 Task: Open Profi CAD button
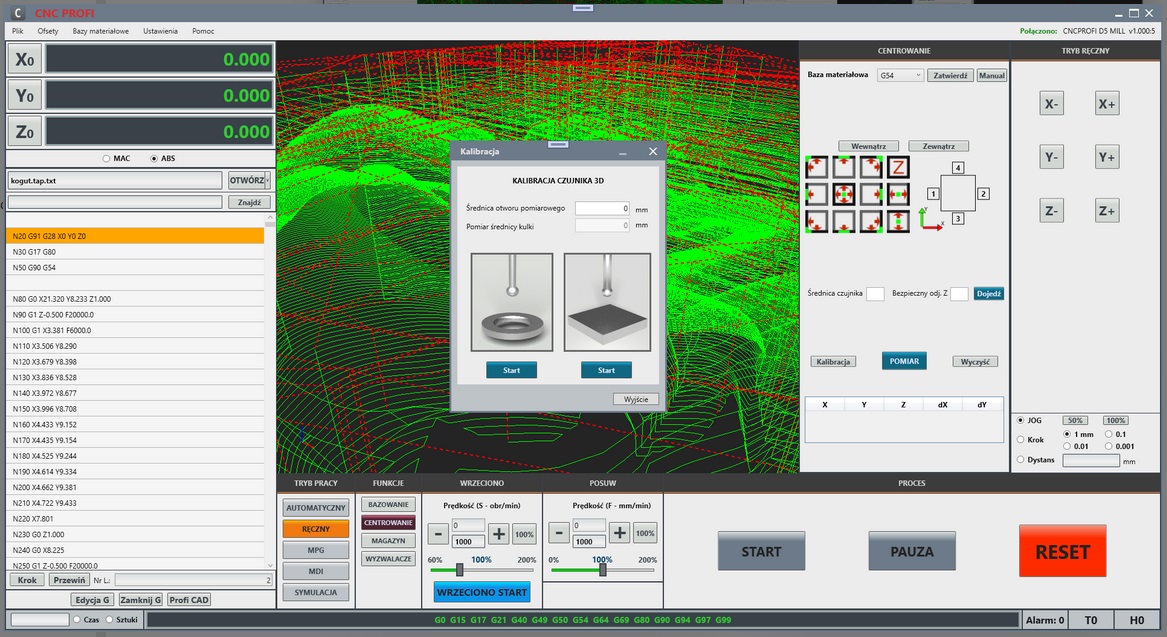point(189,600)
